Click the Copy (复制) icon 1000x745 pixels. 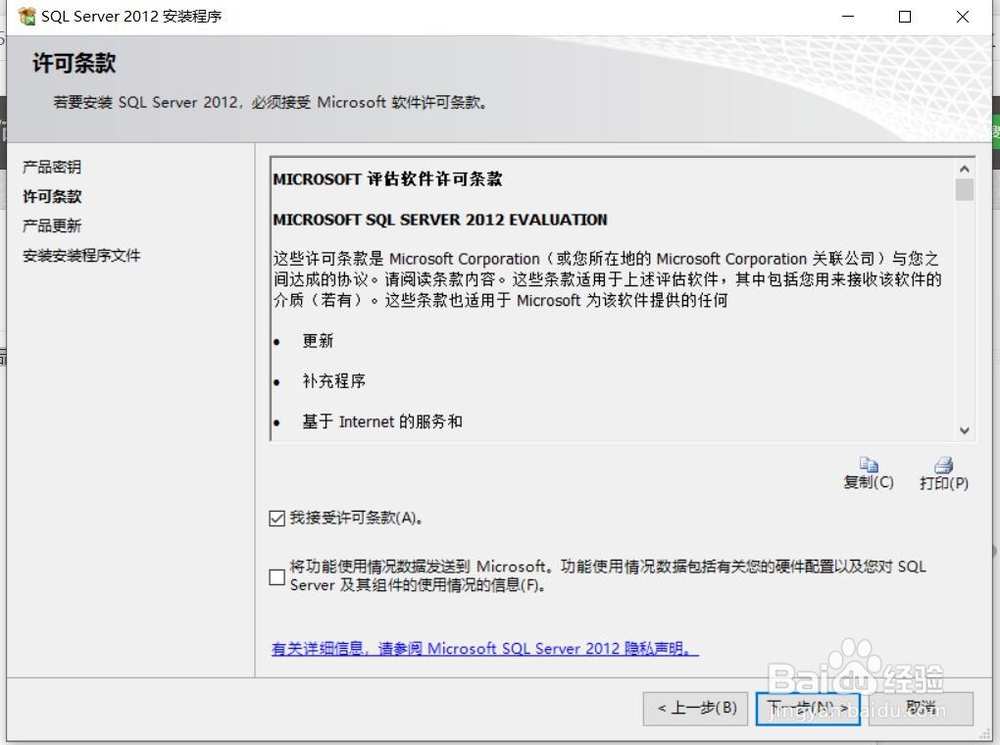click(868, 464)
